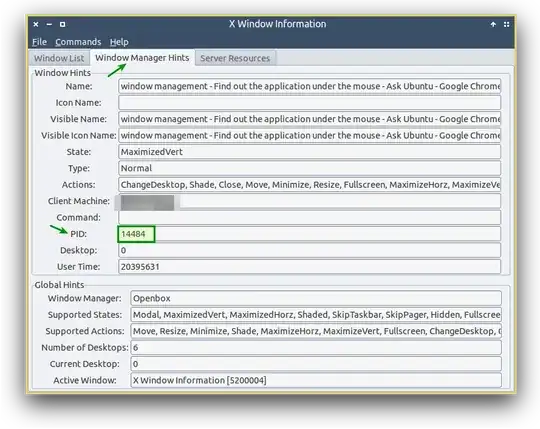
Task: Click the 'Window Manager:' label
Action: coord(84,298)
